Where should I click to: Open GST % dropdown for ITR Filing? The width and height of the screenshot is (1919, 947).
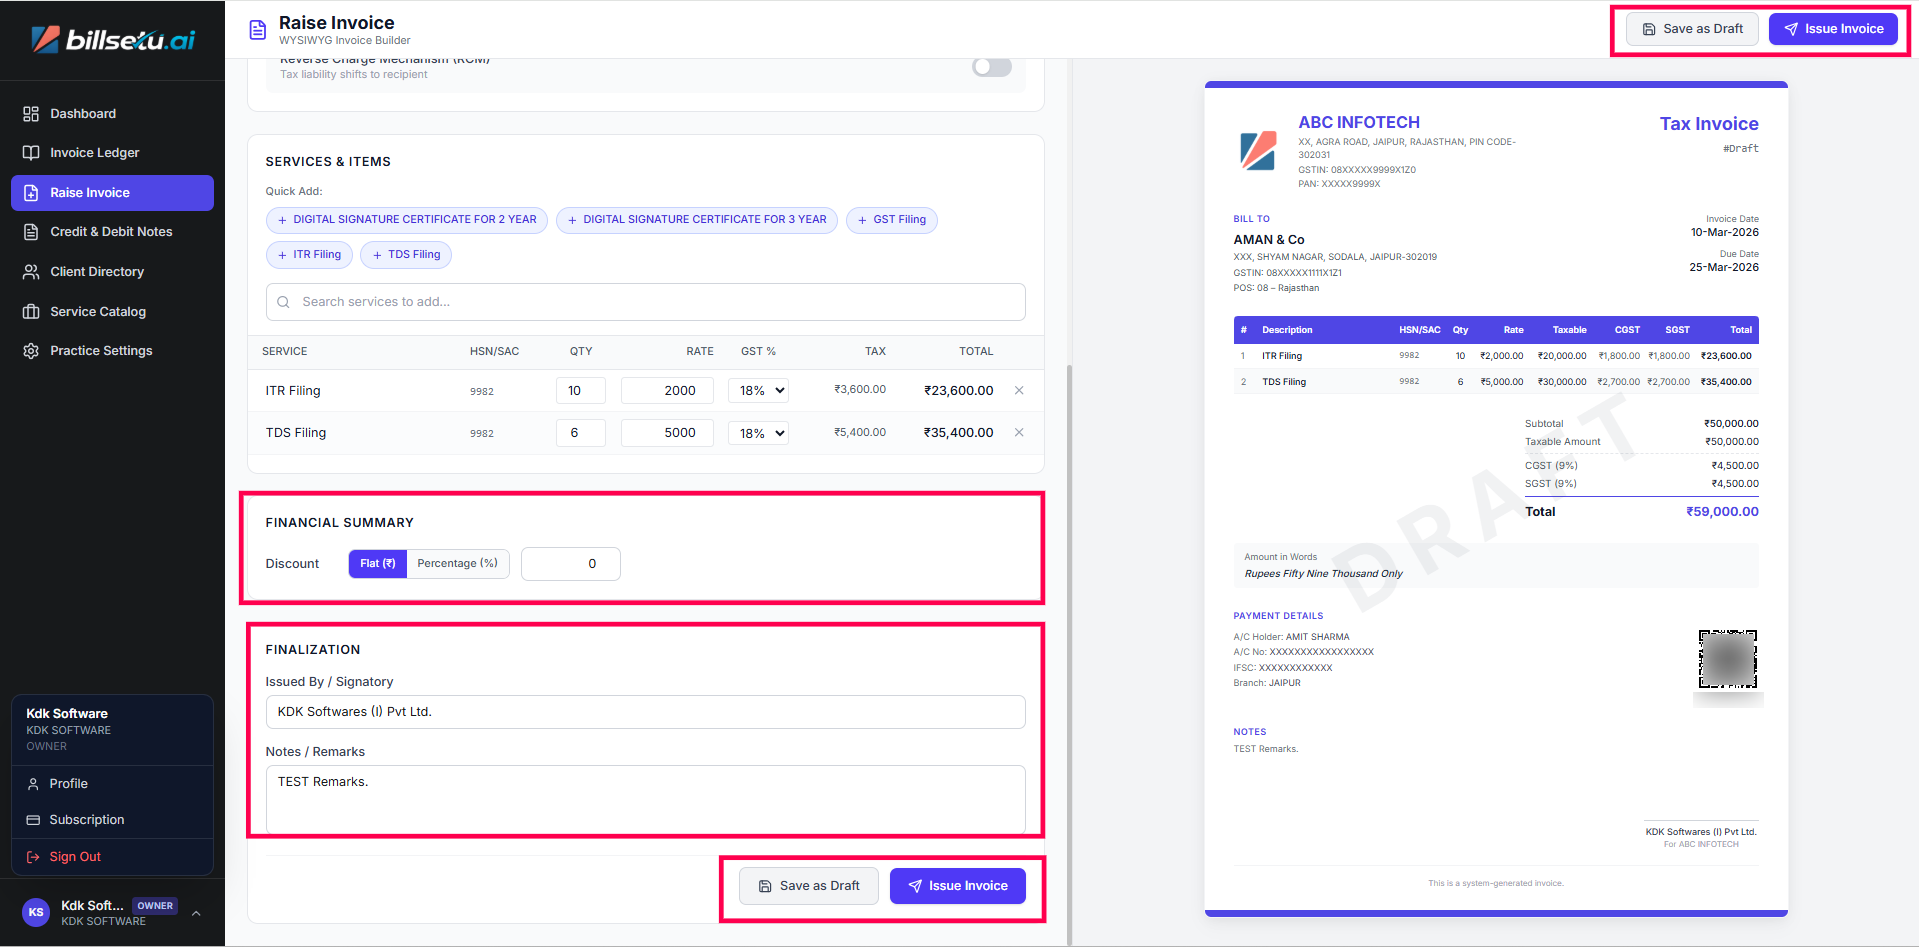(x=759, y=391)
